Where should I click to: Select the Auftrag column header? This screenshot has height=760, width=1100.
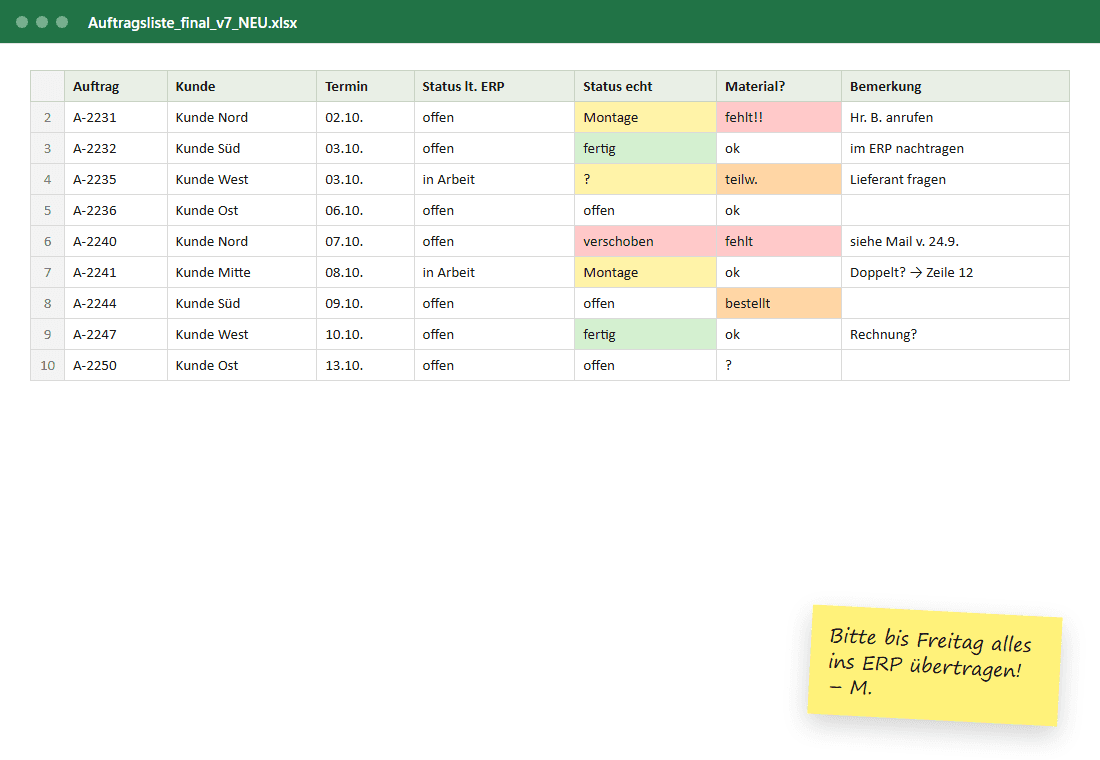116,86
